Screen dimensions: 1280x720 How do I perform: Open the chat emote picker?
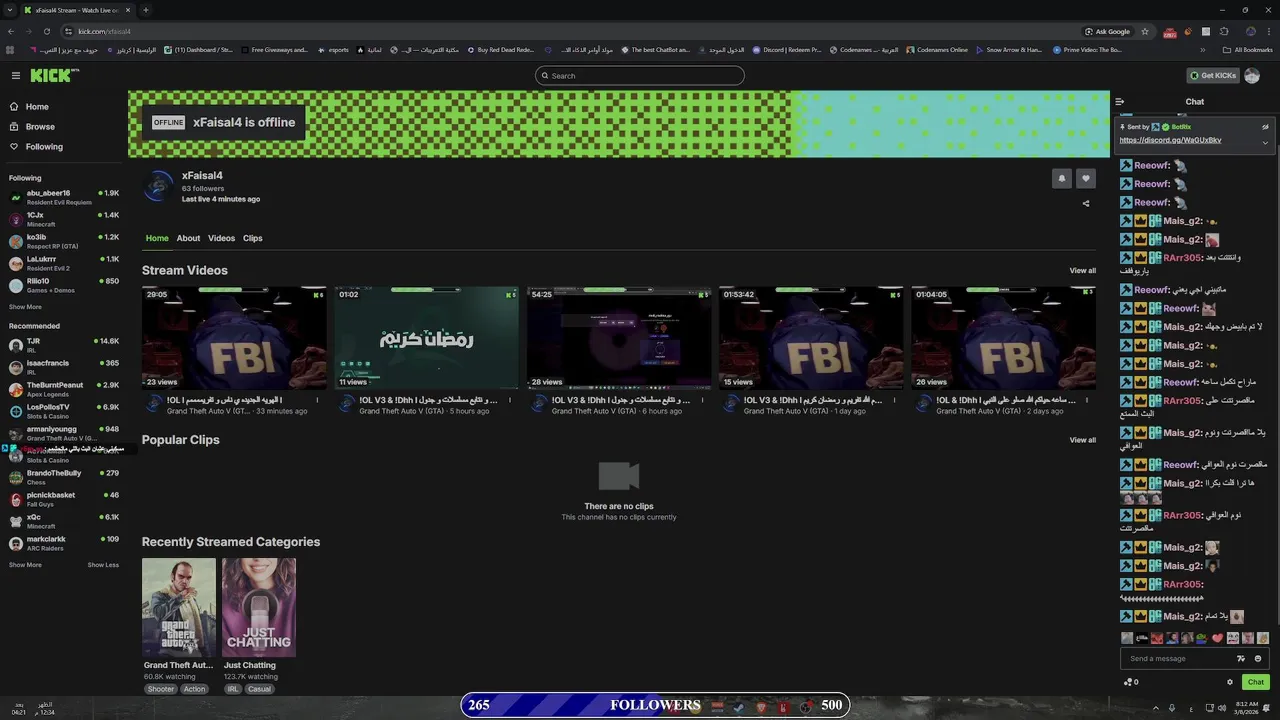pos(1258,659)
